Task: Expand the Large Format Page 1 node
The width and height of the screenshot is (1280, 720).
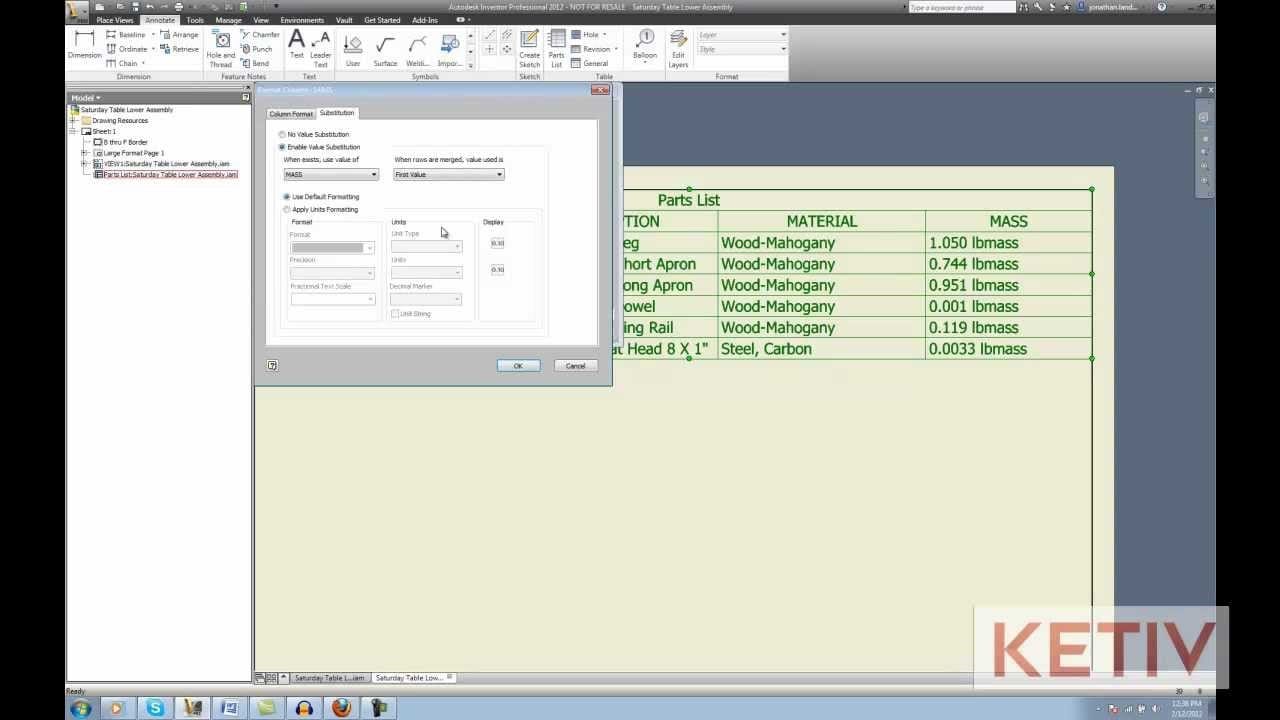Action: click(x=84, y=153)
